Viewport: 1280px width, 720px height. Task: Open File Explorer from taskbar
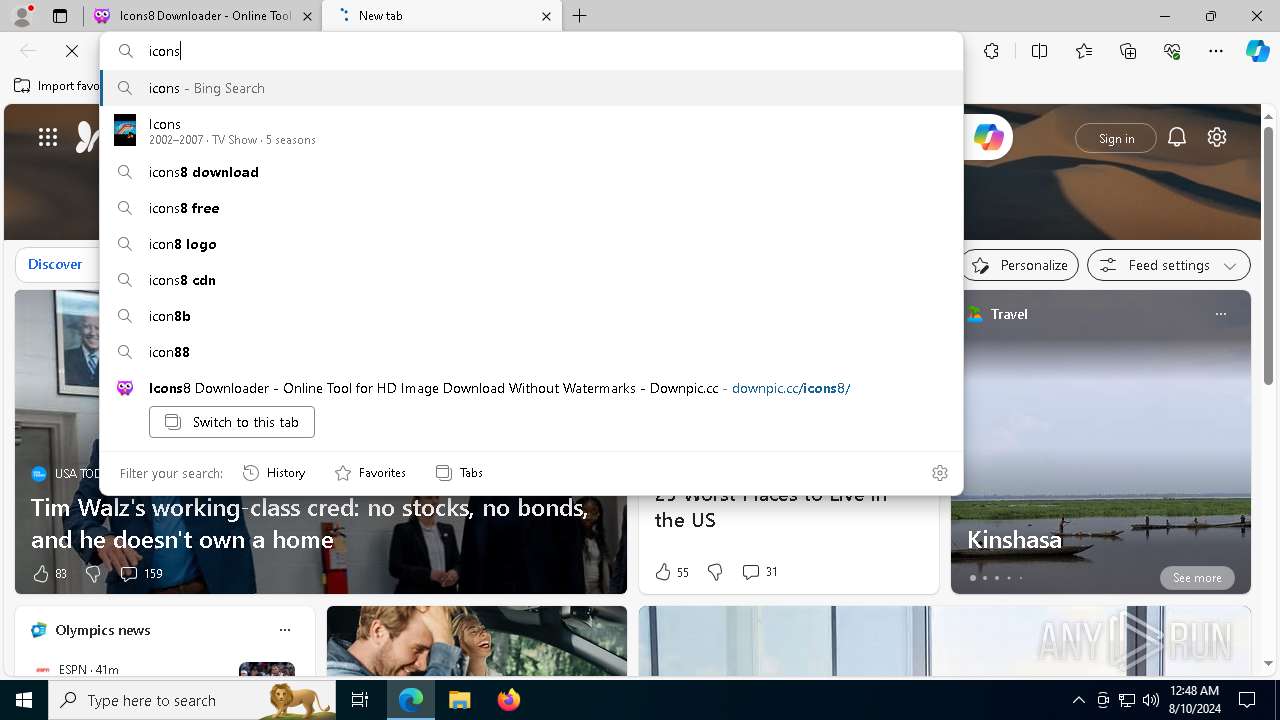(459, 700)
